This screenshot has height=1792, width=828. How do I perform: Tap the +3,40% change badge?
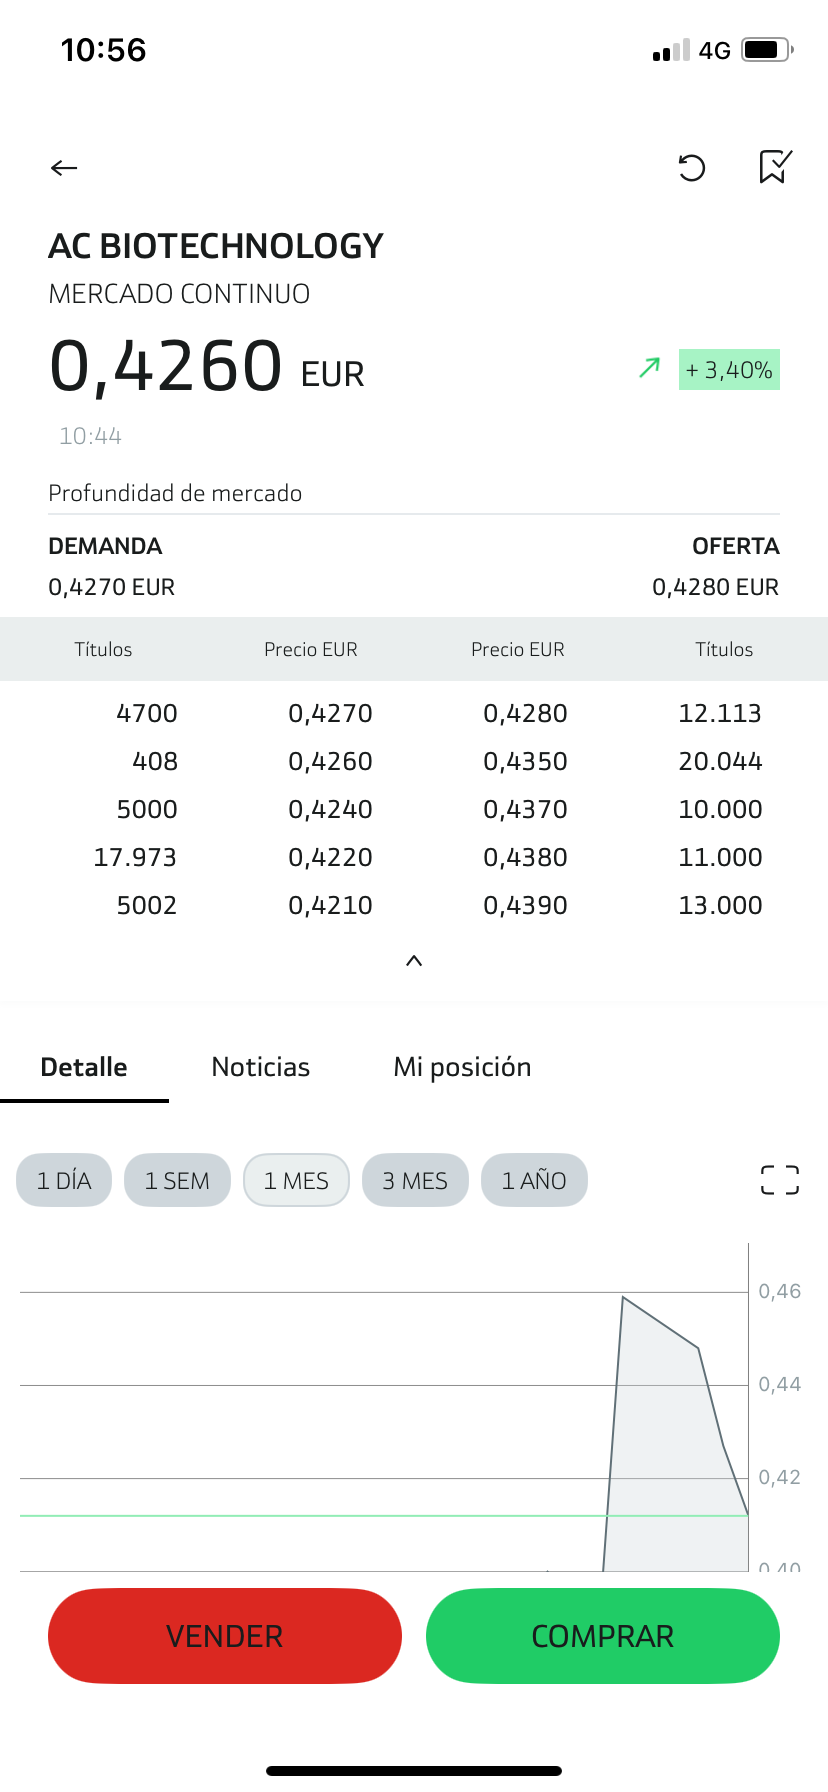729,370
